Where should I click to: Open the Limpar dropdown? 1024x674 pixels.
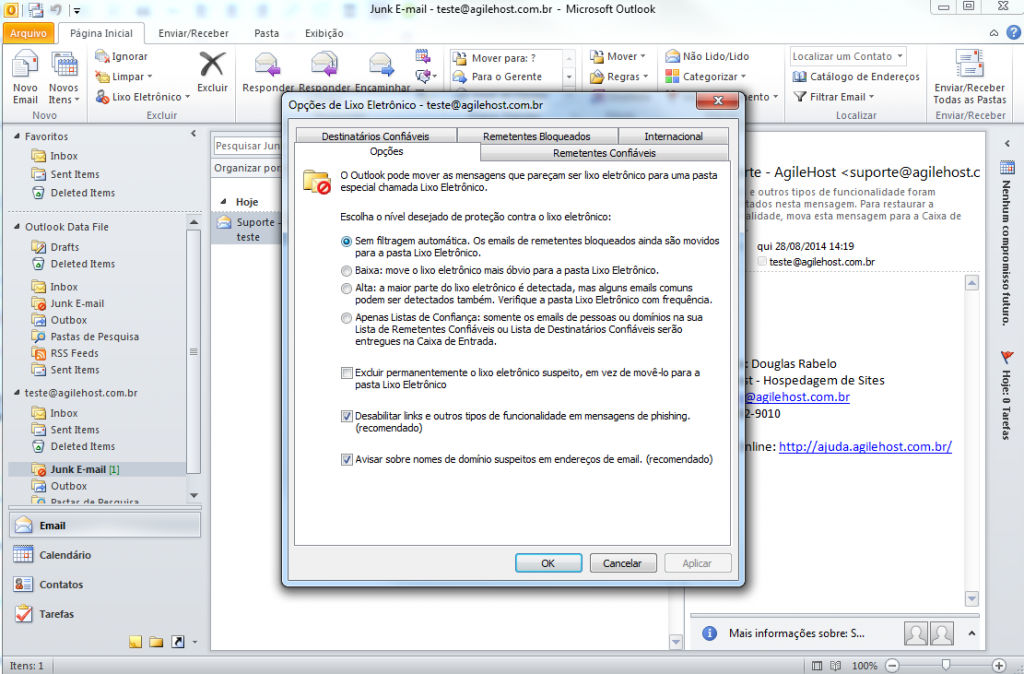coord(124,76)
